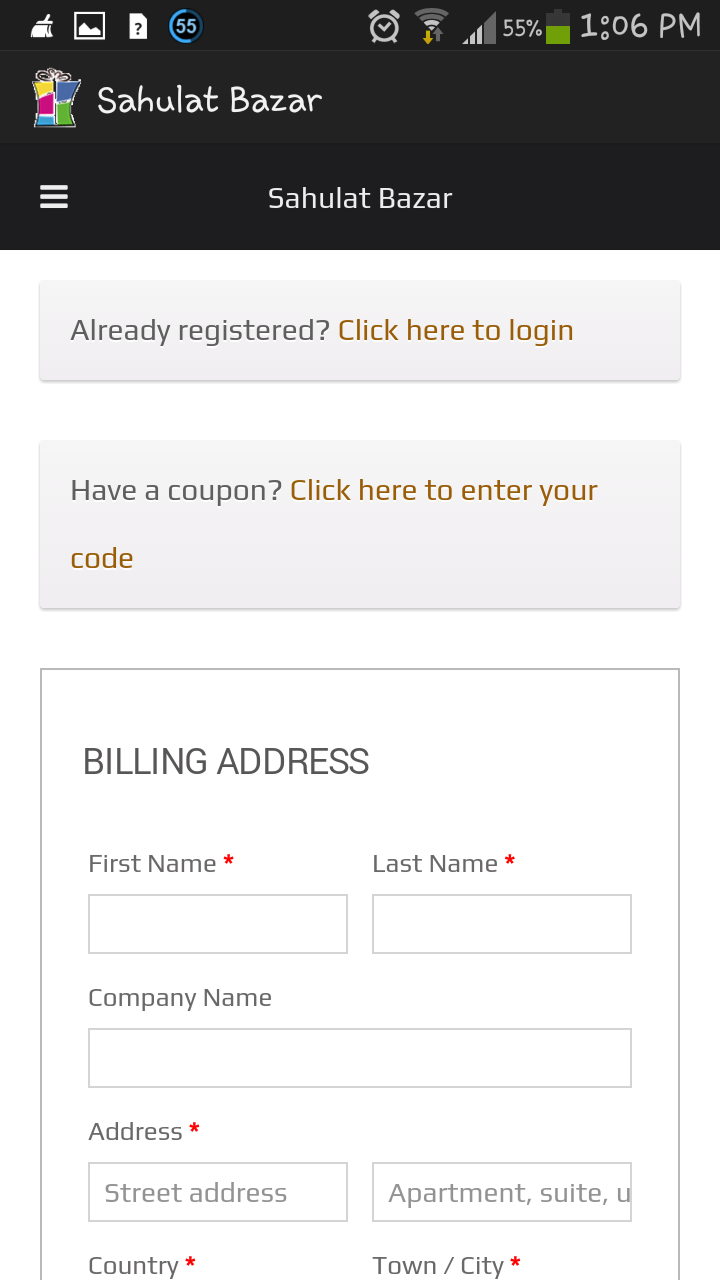Focus the Last Name field
The height and width of the screenshot is (1280, 720).
pyautogui.click(x=502, y=924)
